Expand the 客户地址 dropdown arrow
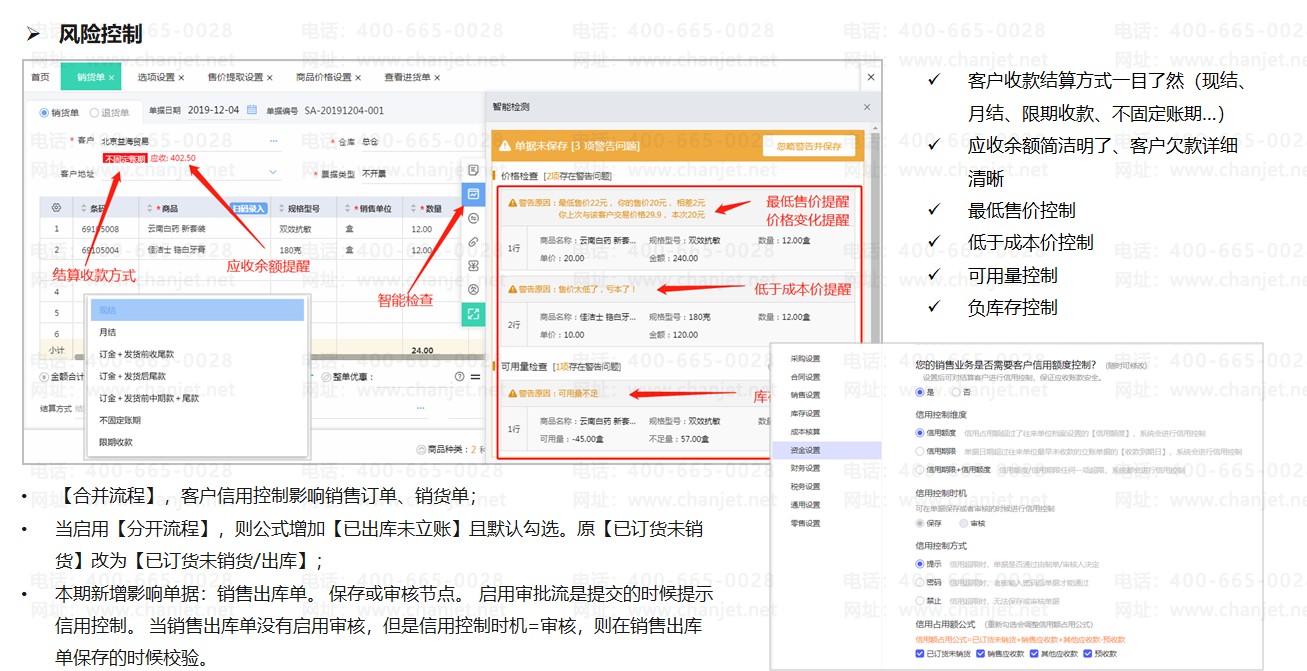 point(274,173)
